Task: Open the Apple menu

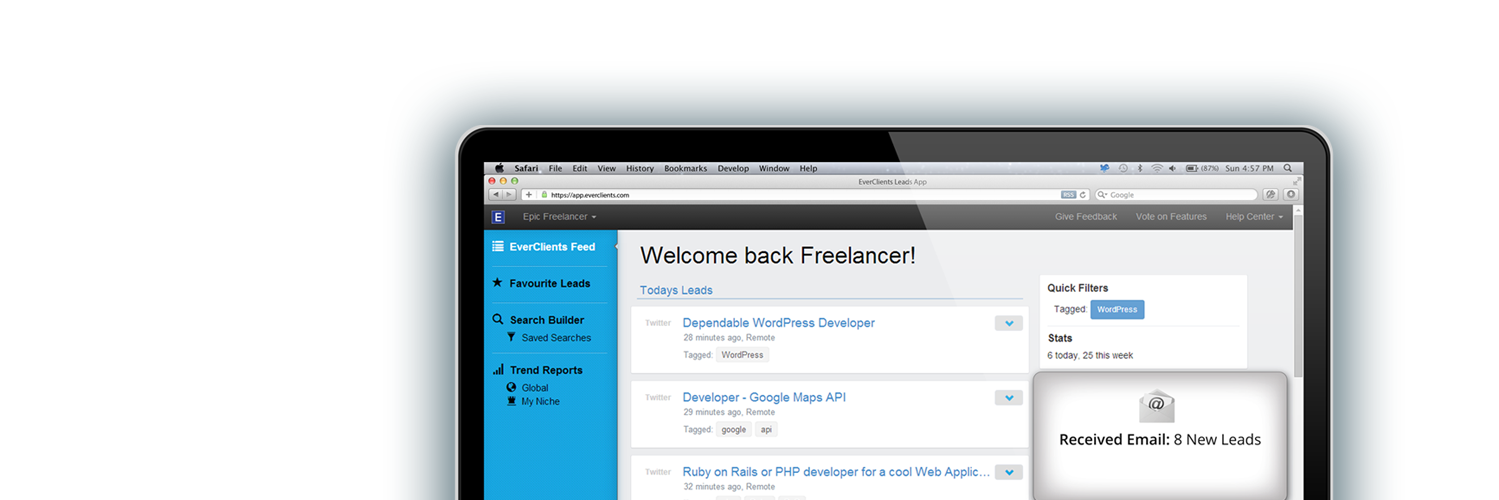Action: click(500, 168)
